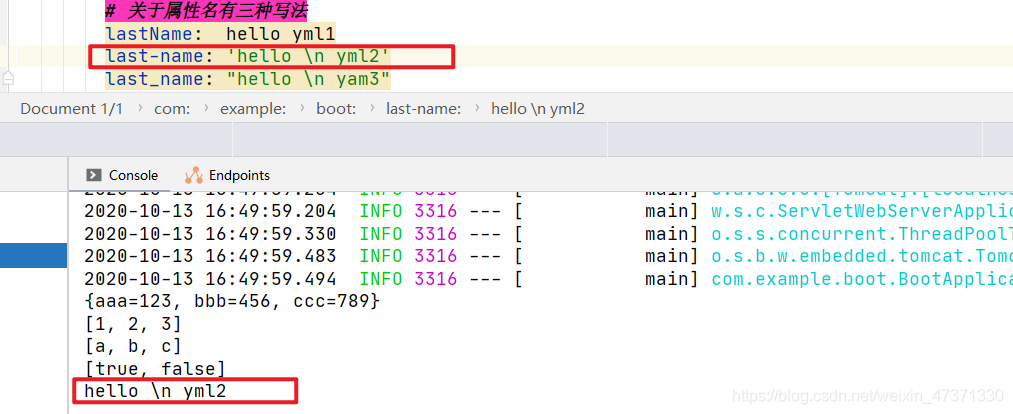The image size is (1013, 414).
Task: Select 'example:' breadcrumb item
Action: (x=253, y=109)
